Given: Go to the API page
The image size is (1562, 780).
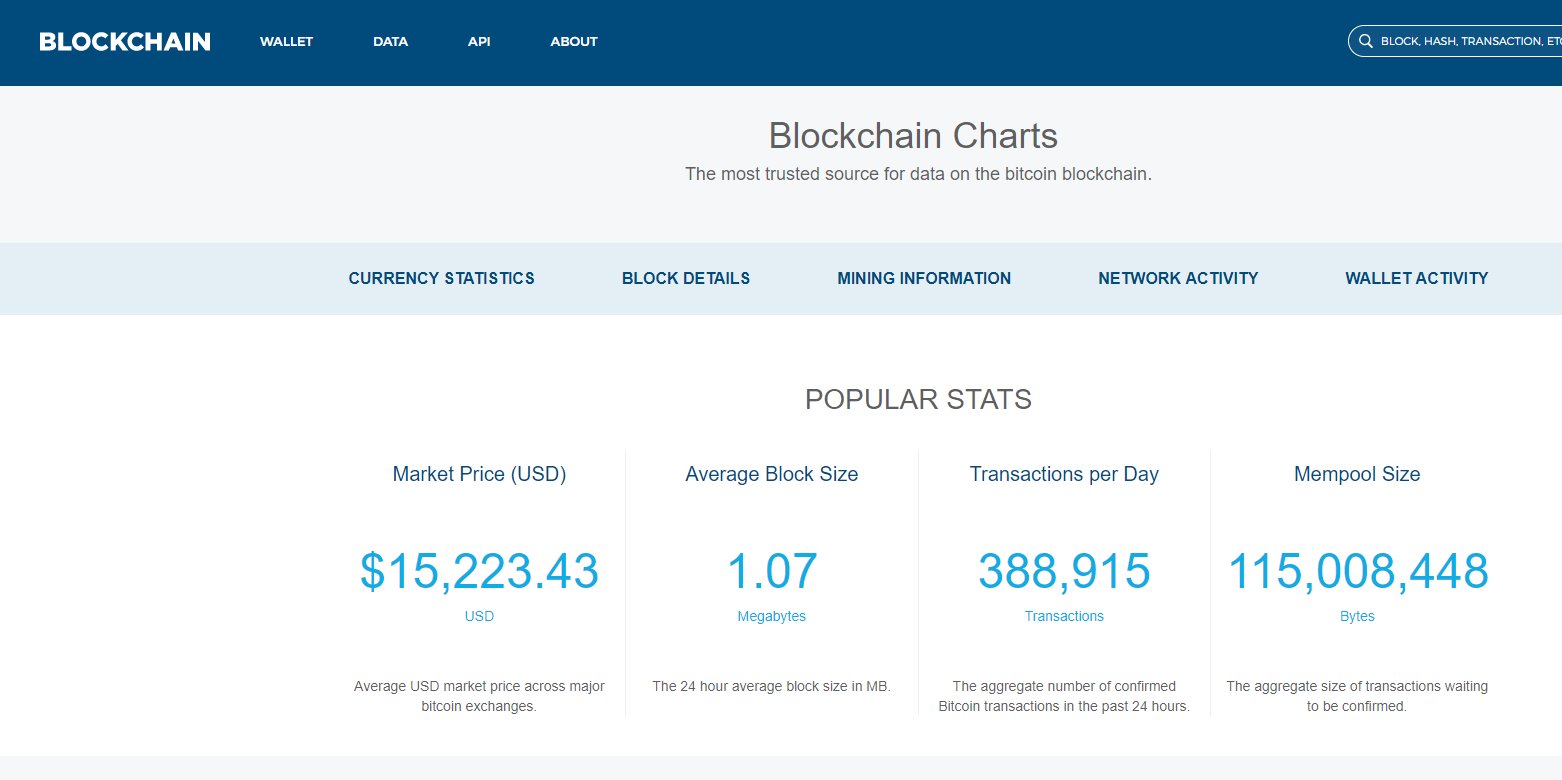Looking at the screenshot, I should [x=479, y=42].
